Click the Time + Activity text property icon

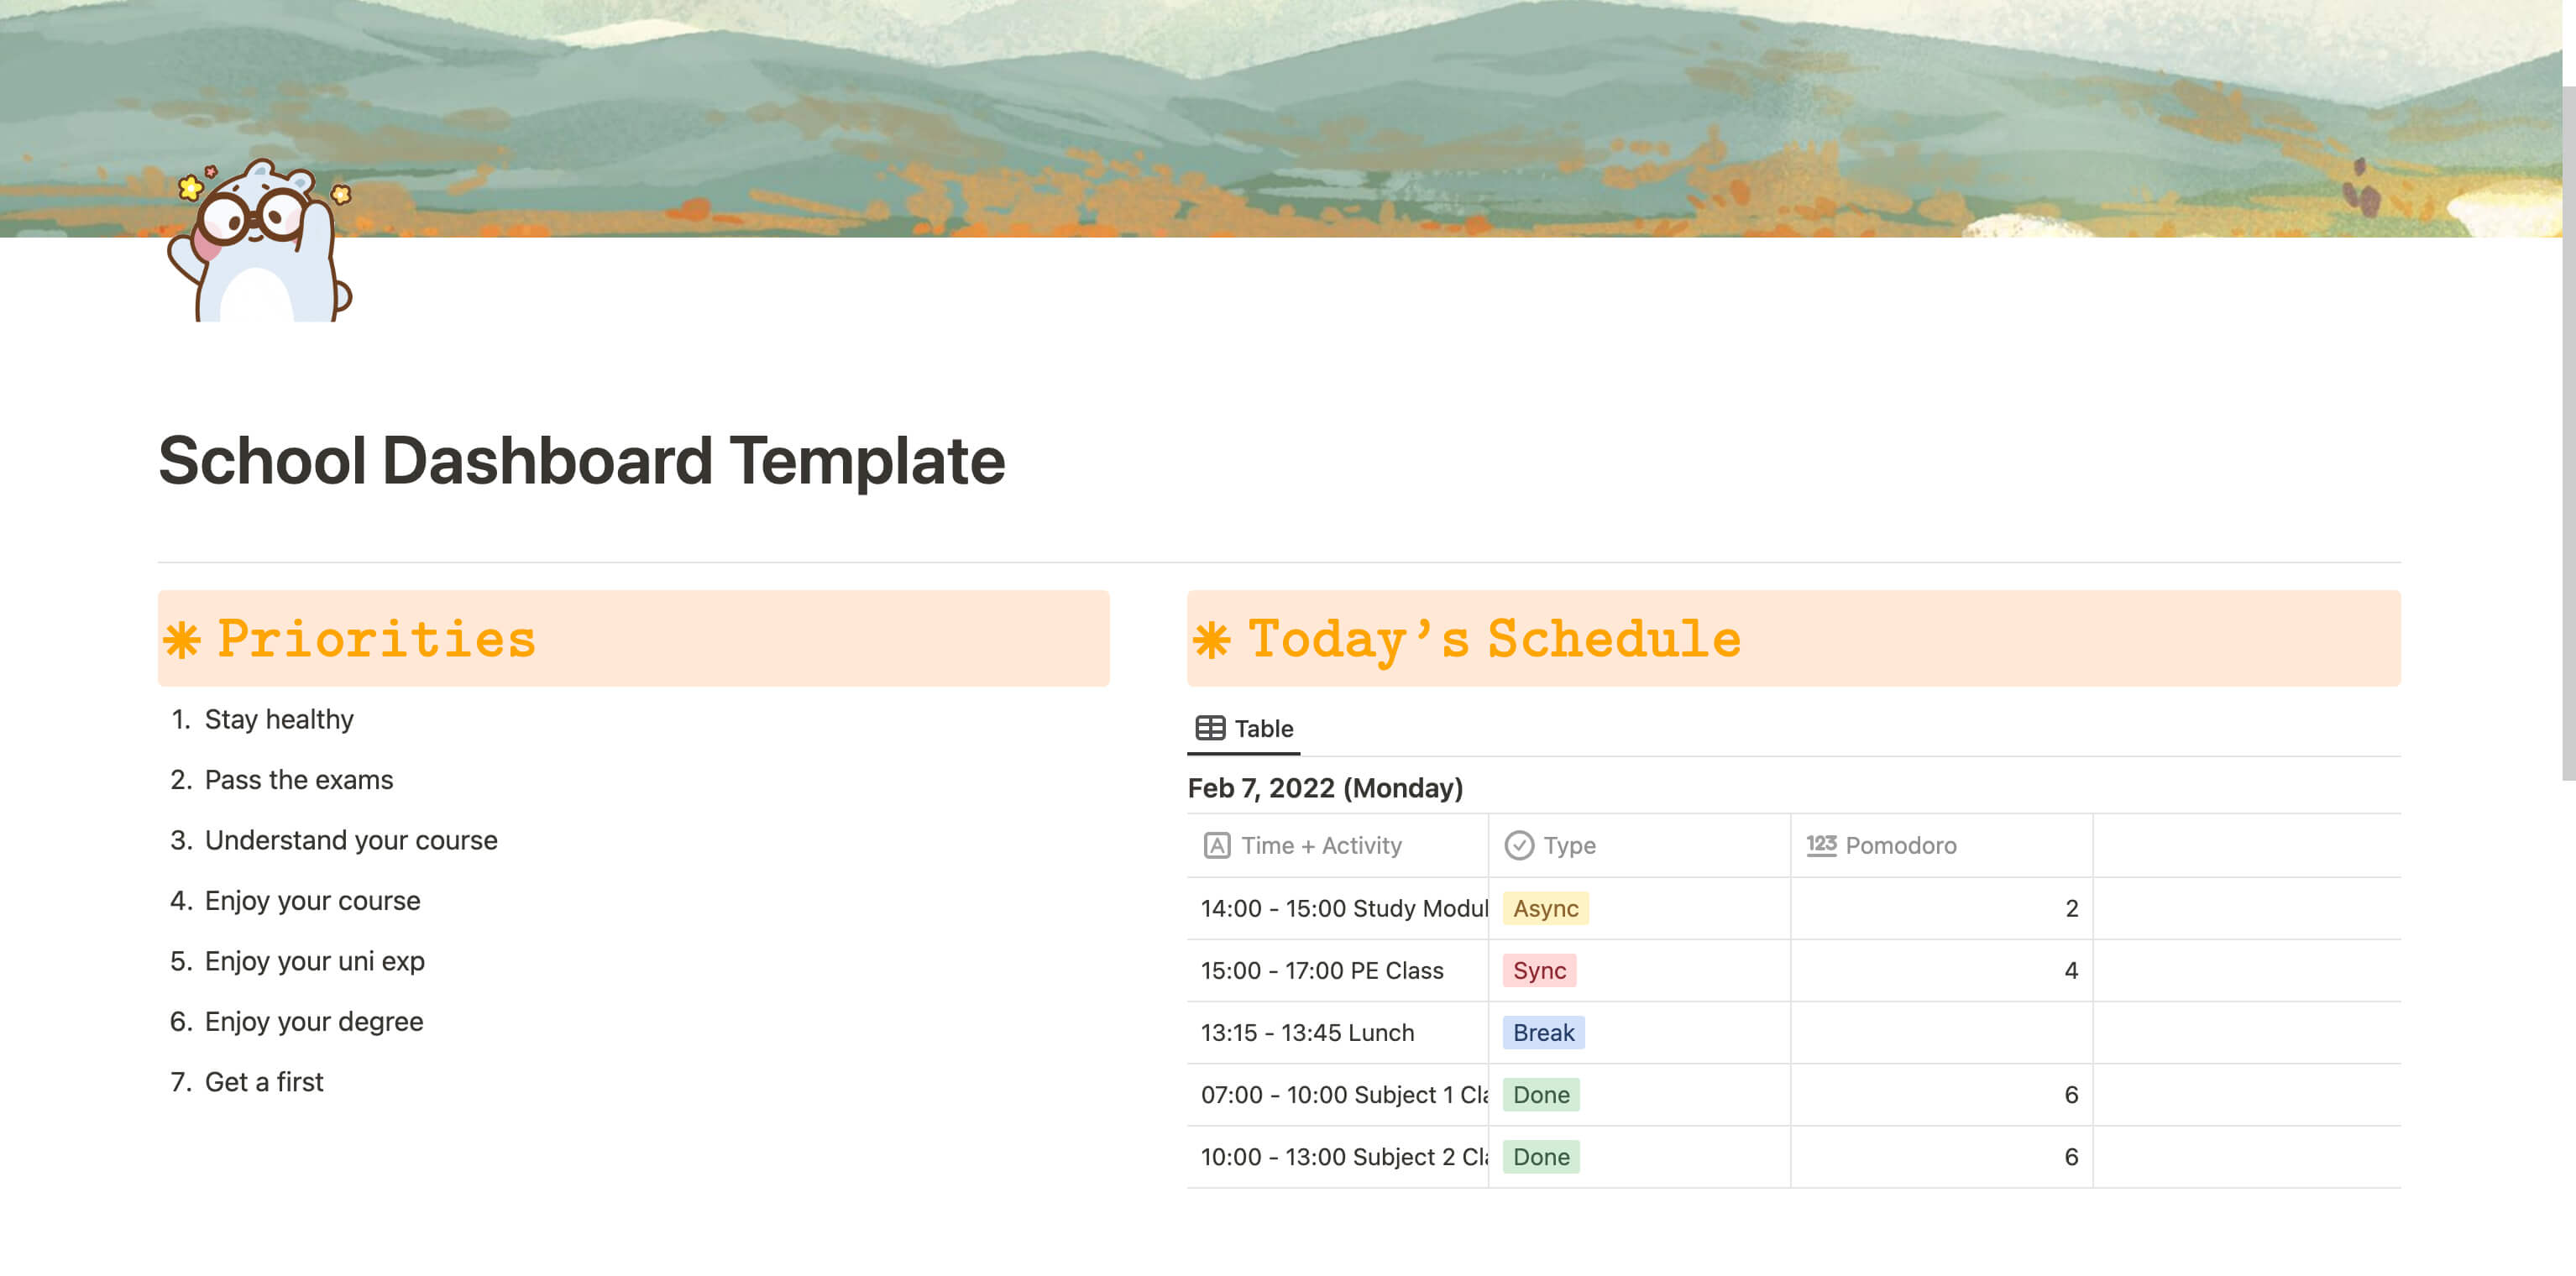pos(1216,845)
